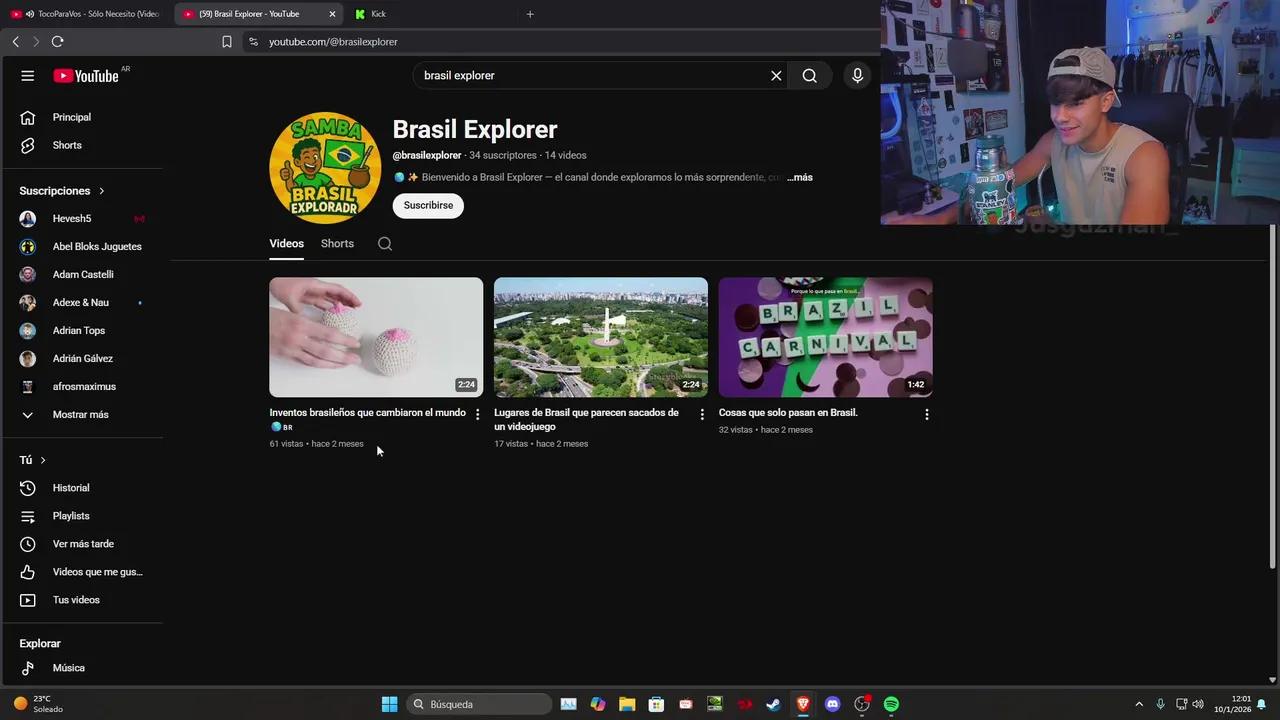Open the weather widget 23°C Soleado
This screenshot has width=1280, height=720.
coord(38,704)
